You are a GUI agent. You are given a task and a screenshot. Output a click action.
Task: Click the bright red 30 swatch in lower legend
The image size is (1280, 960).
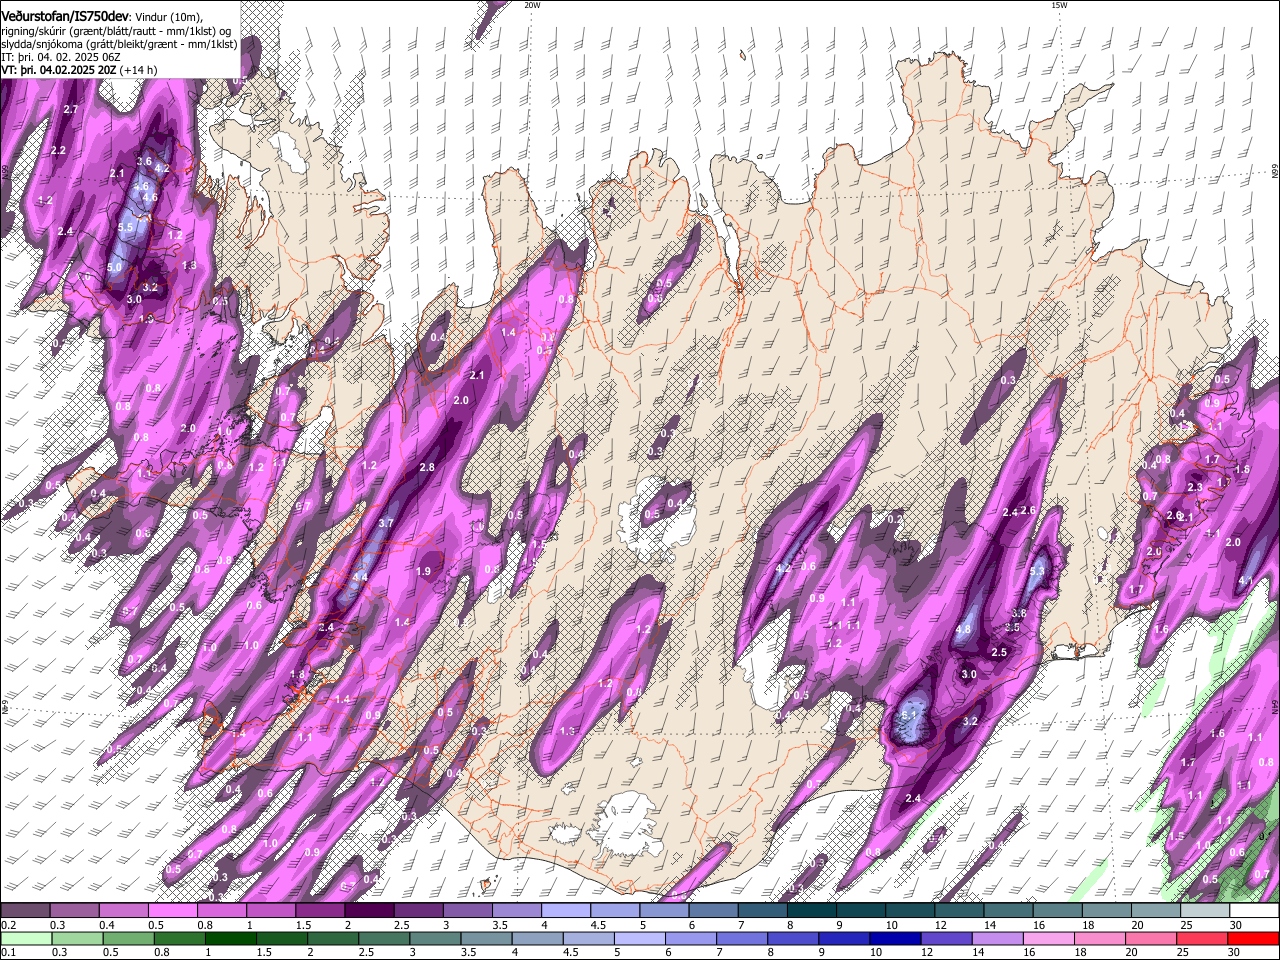1254,938
